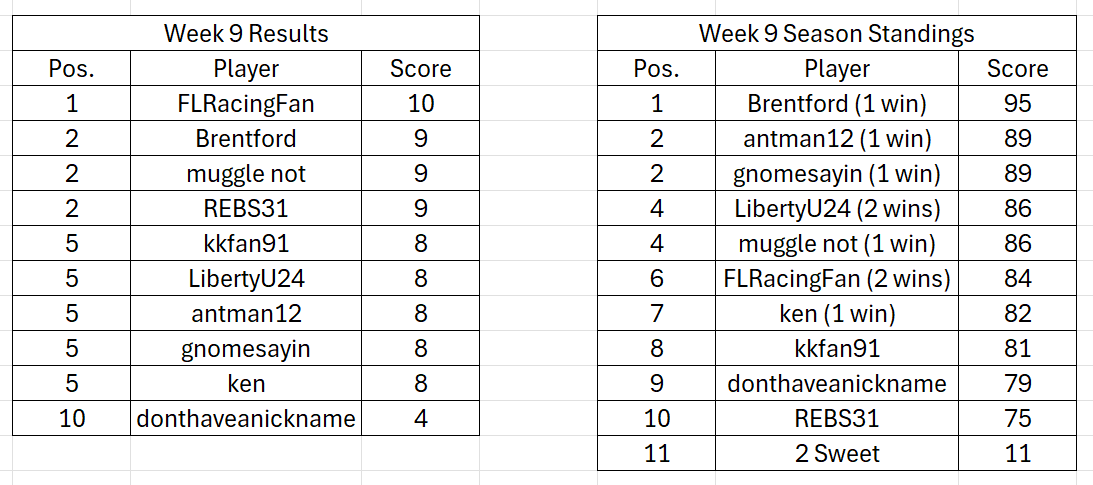This screenshot has height=485, width=1093.
Task: Select the 'ken (1 win)' cell
Action: pos(837,313)
